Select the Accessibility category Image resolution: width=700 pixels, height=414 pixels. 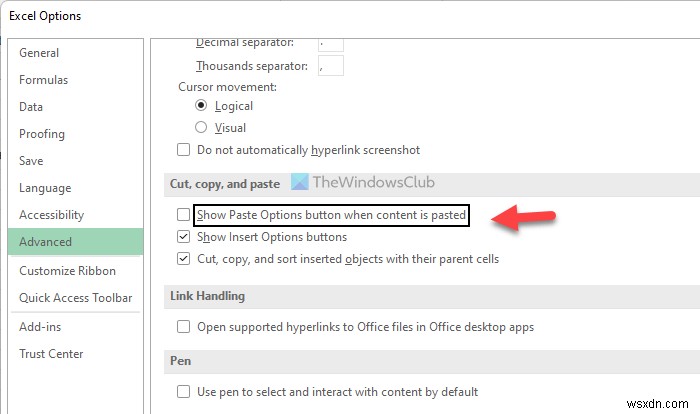click(x=49, y=215)
